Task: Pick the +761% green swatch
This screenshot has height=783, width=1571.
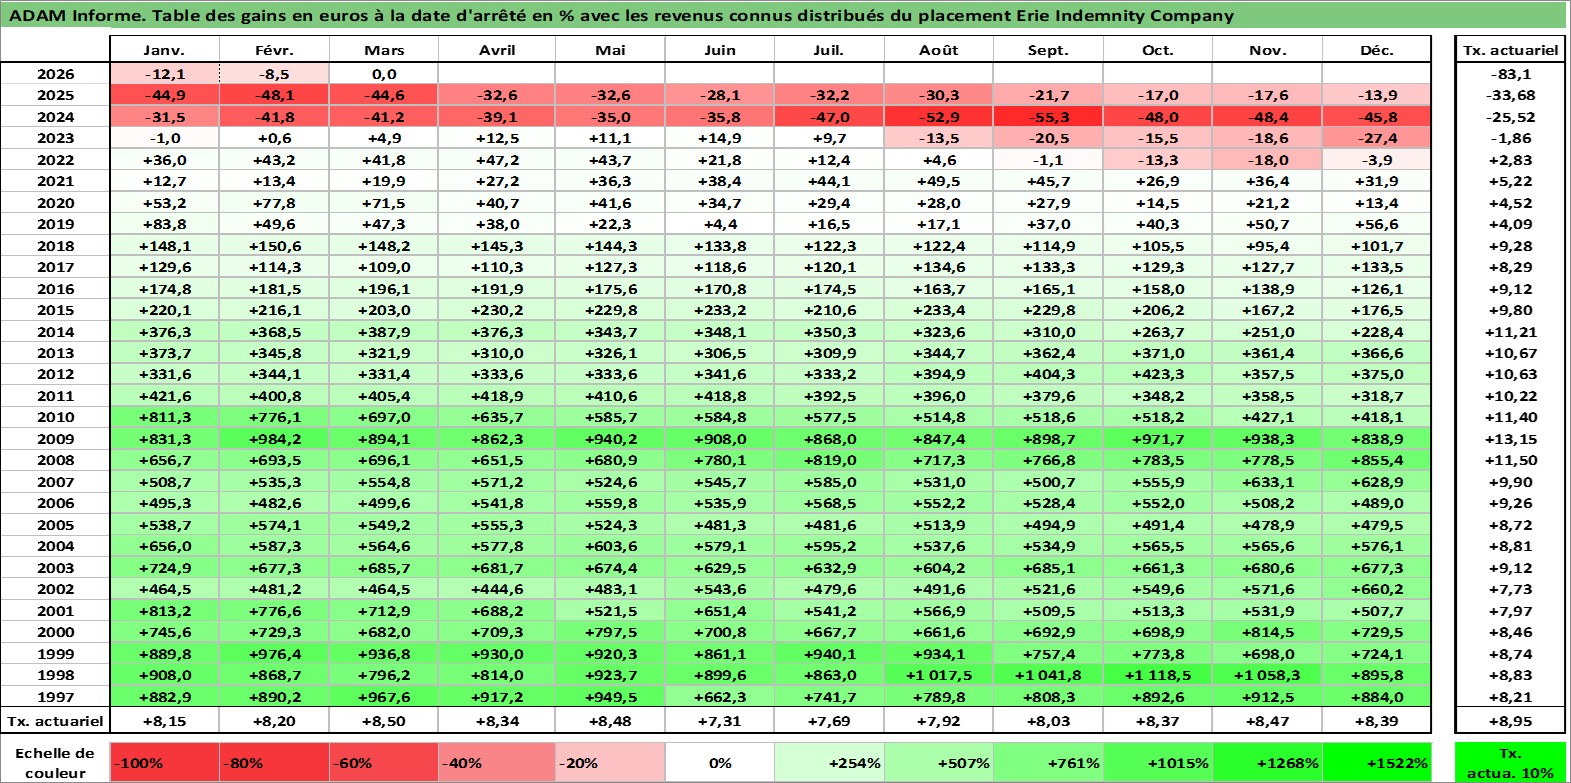Action: point(1048,762)
